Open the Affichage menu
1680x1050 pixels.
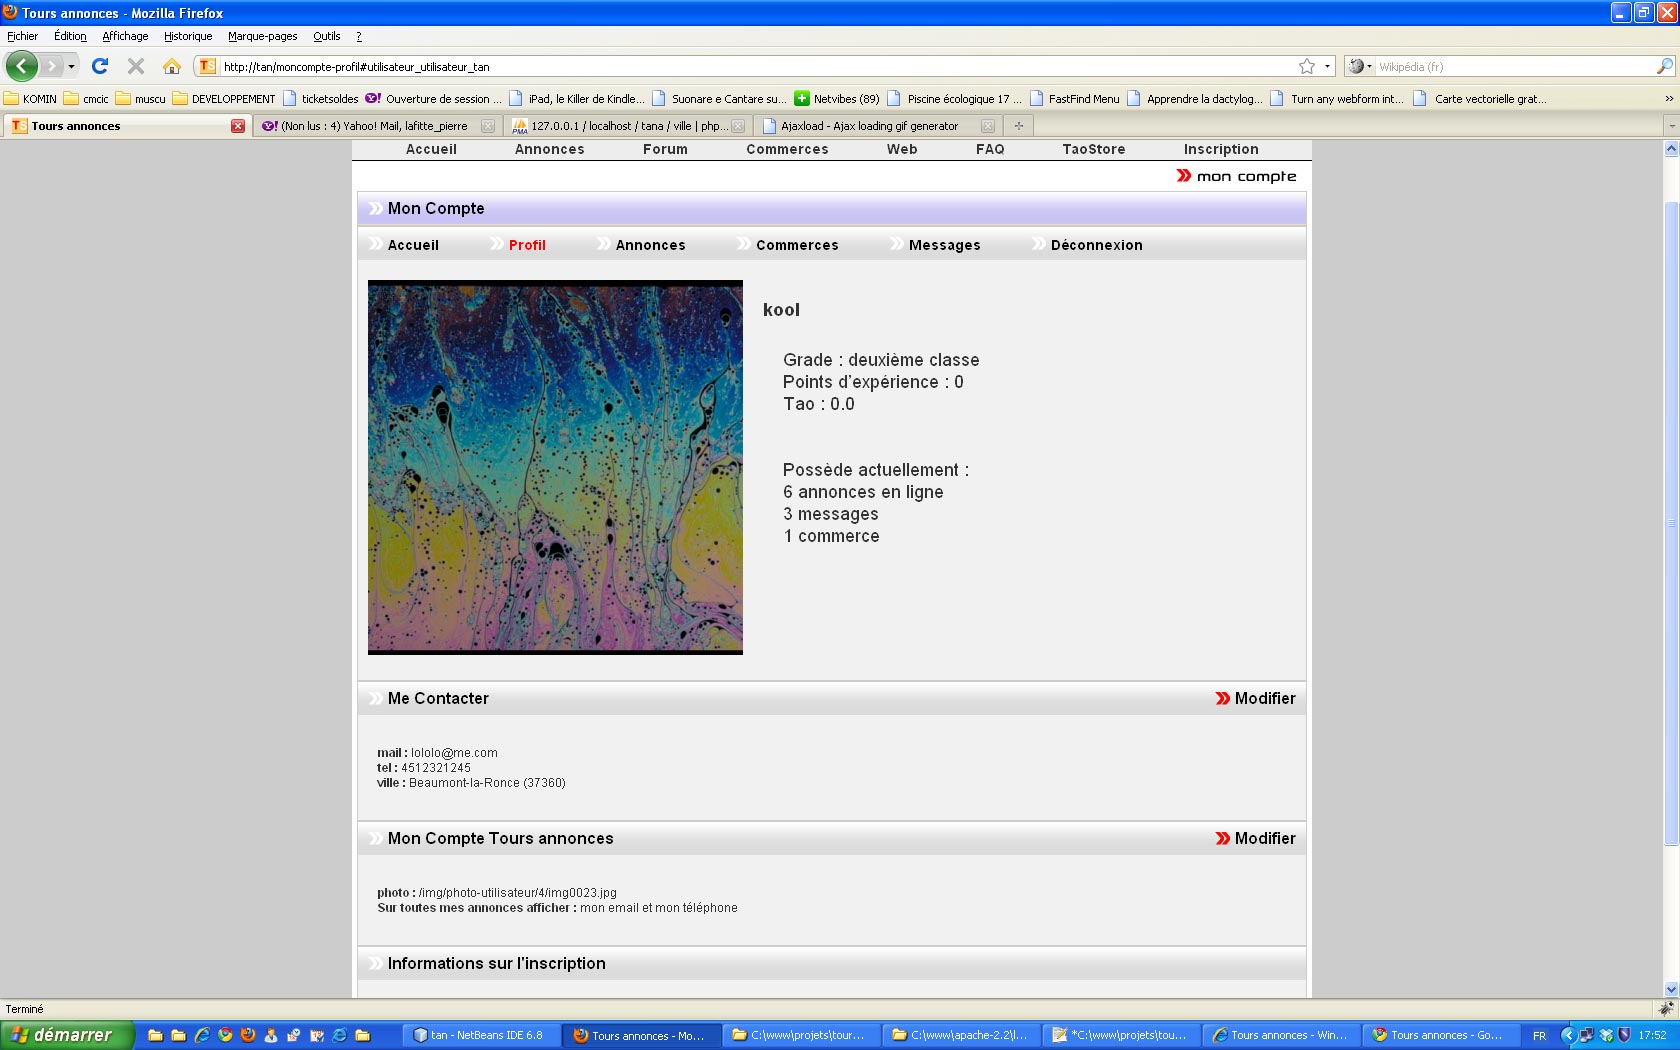coord(125,36)
